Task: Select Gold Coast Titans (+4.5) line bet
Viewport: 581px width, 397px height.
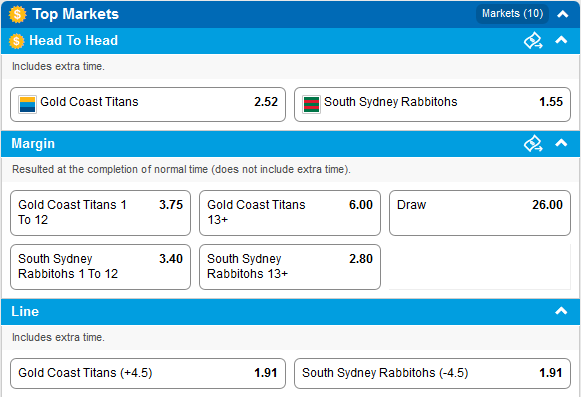Action: 148,373
